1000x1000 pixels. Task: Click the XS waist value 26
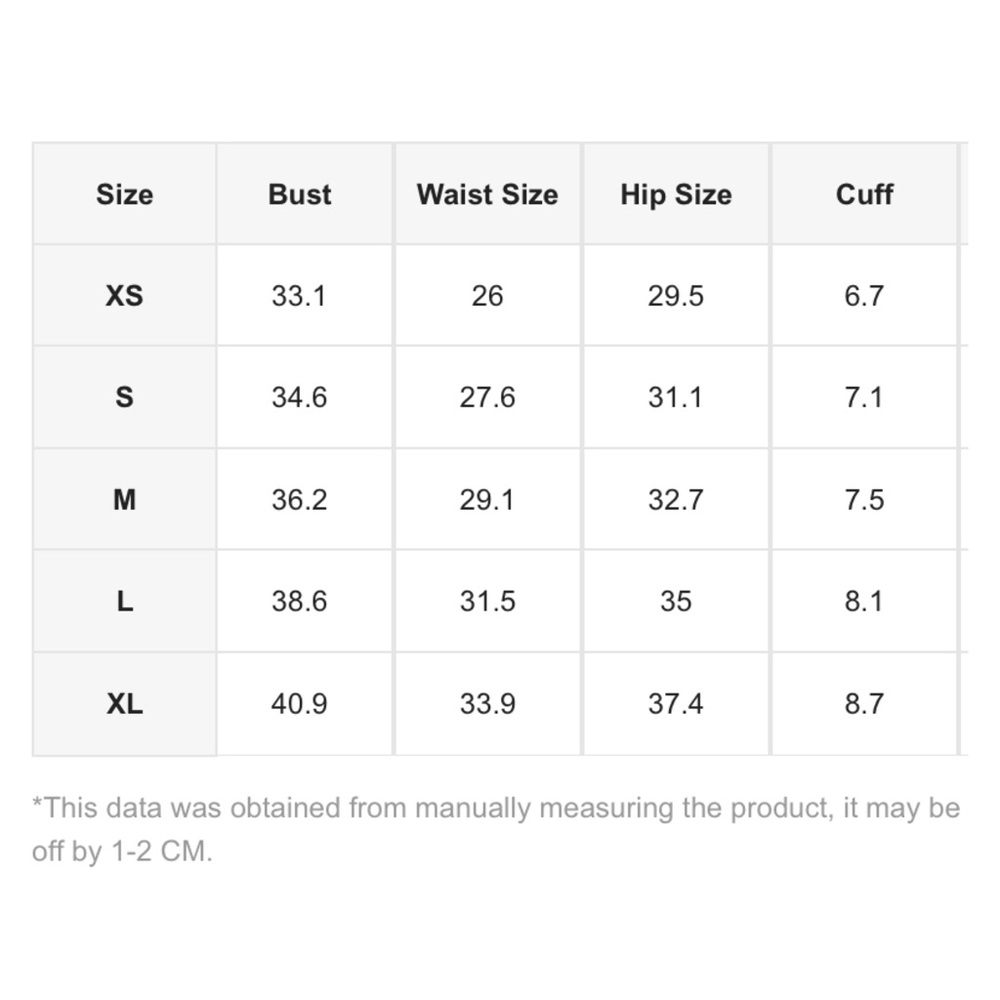pos(487,295)
